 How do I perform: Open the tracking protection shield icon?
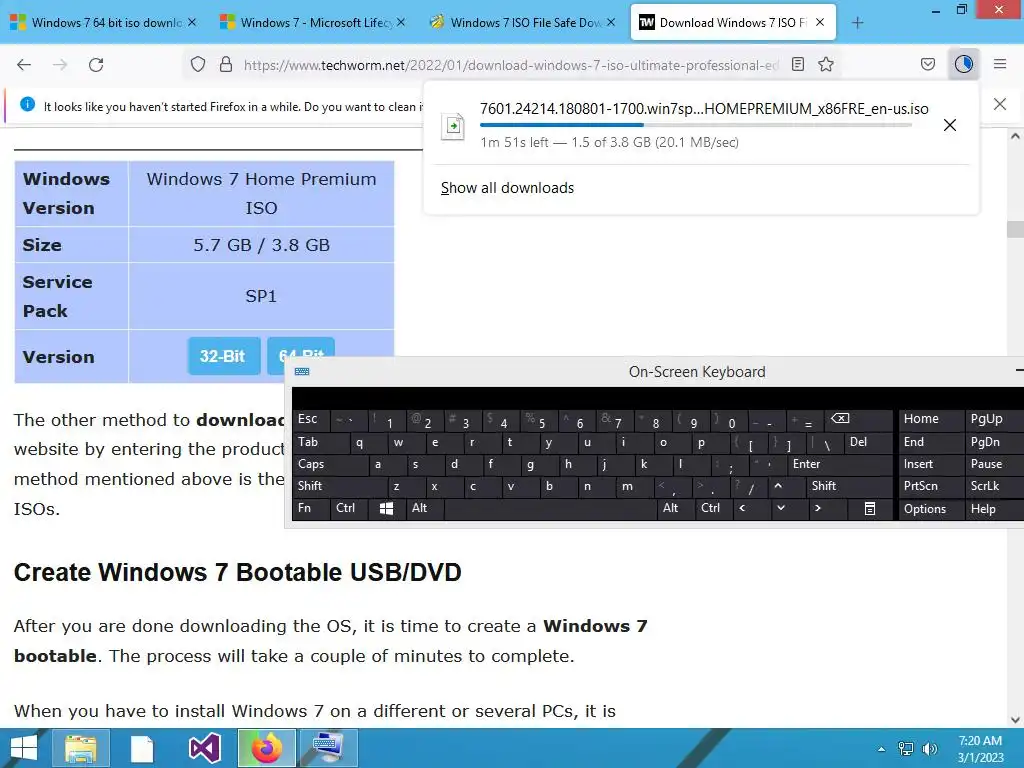[198, 65]
